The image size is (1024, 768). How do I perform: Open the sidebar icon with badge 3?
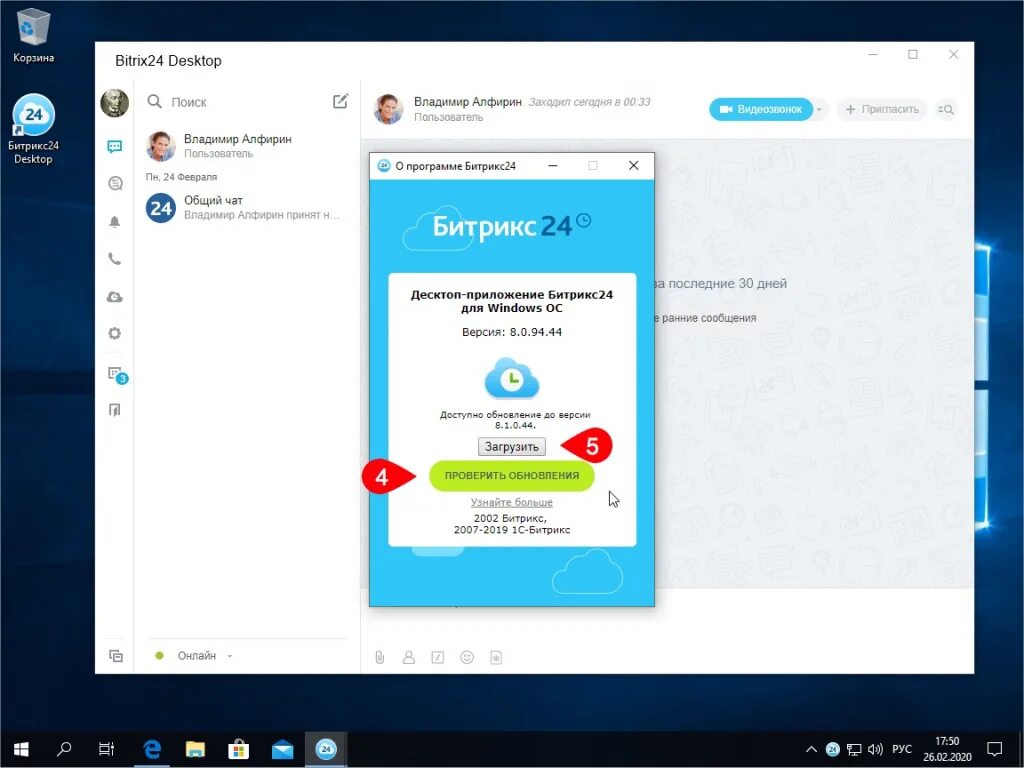[x=116, y=374]
